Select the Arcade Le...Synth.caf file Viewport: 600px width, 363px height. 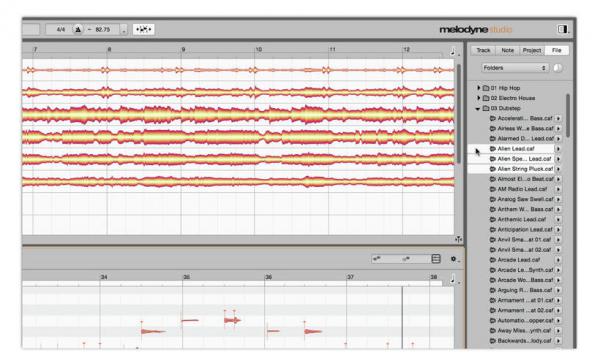(525, 270)
